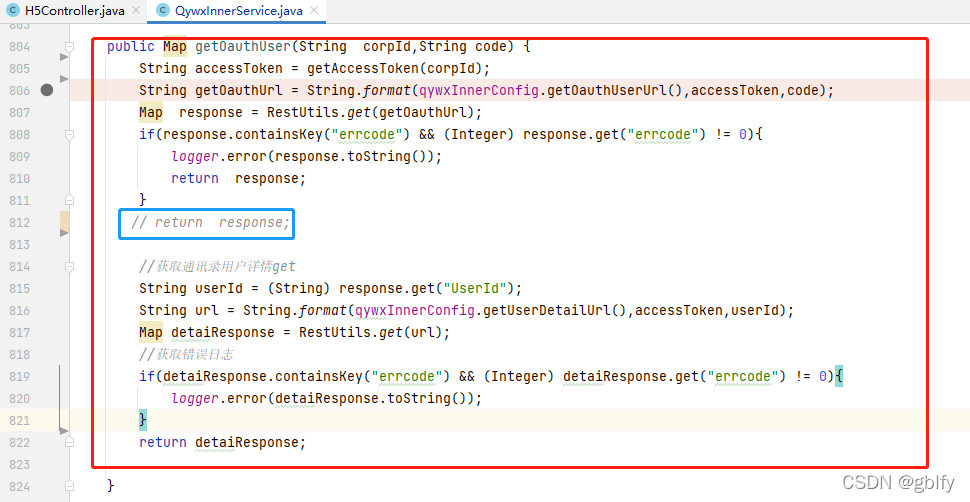
Task: Click the comment 获取通讯录用户详情get
Action: [x=217, y=266]
